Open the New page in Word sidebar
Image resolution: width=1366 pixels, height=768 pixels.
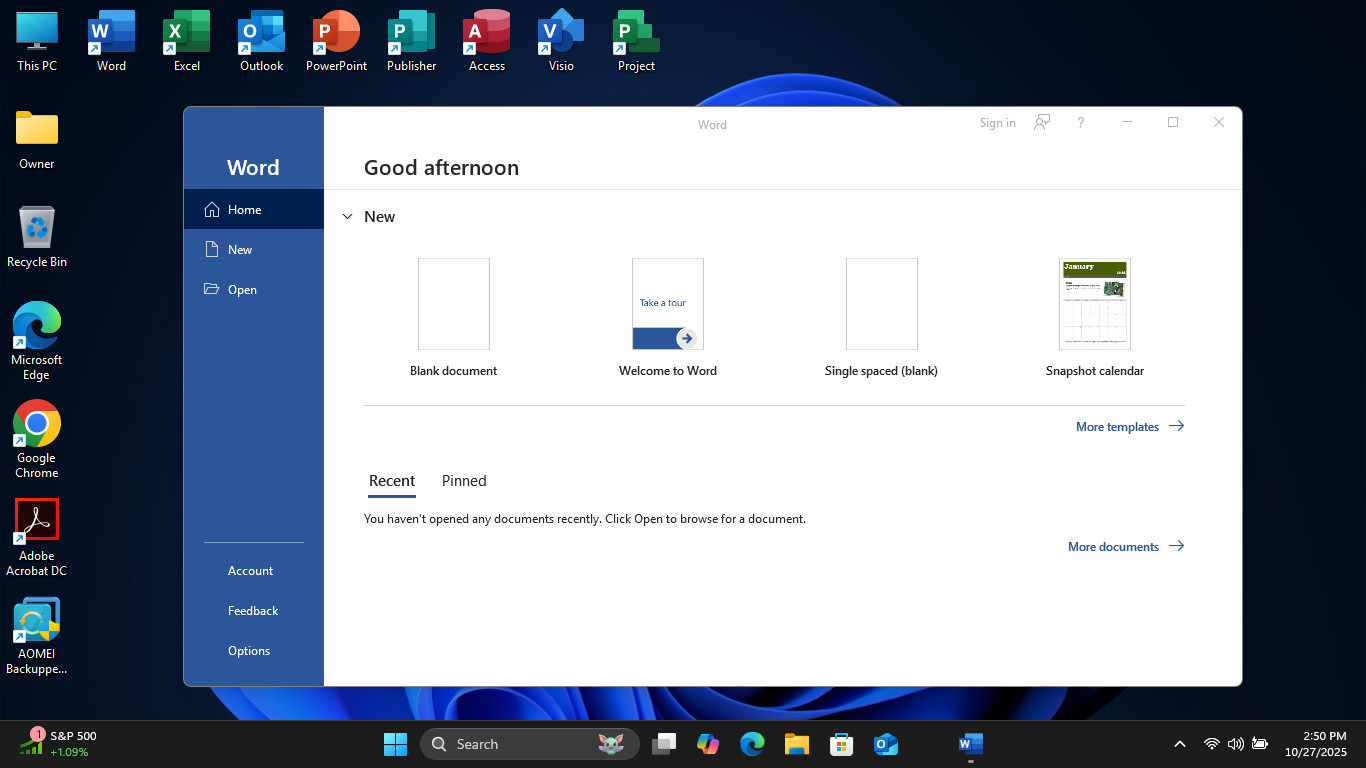pos(254,249)
